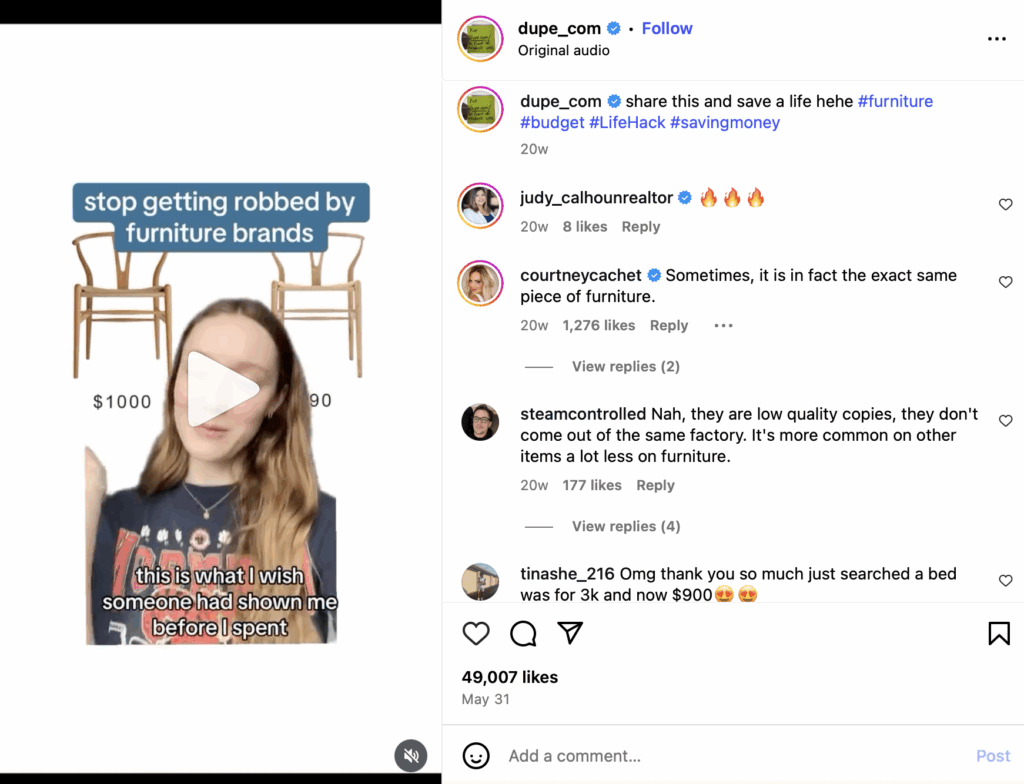The image size is (1024, 784).
Task: Like judy_calhounrealtor's comment
Action: click(1006, 205)
